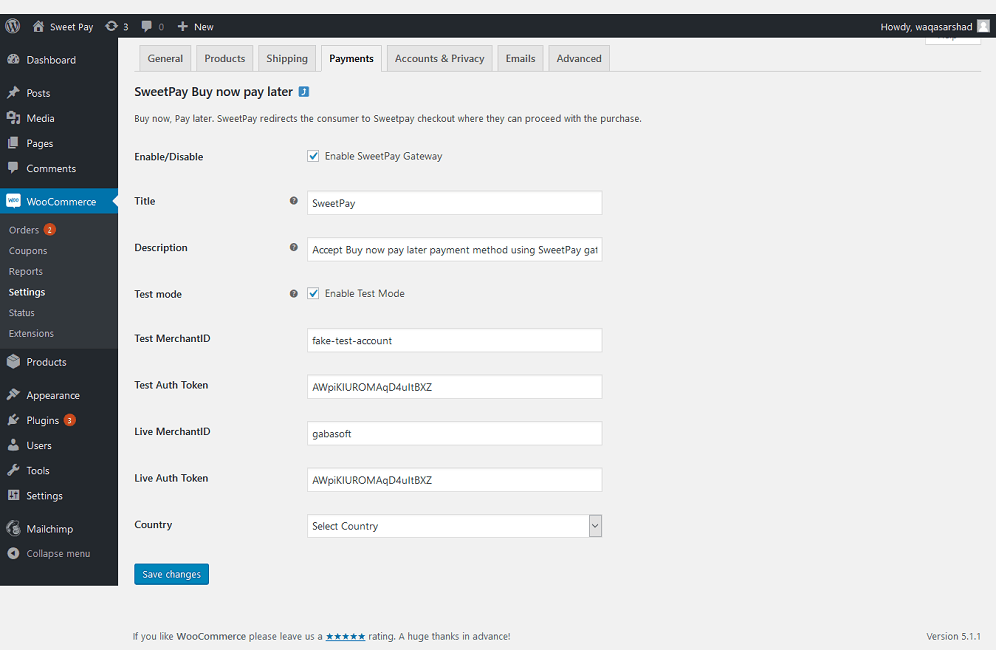Click into the Test MerchantID field
Viewport: 996px width, 650px height.
pyautogui.click(x=454, y=341)
